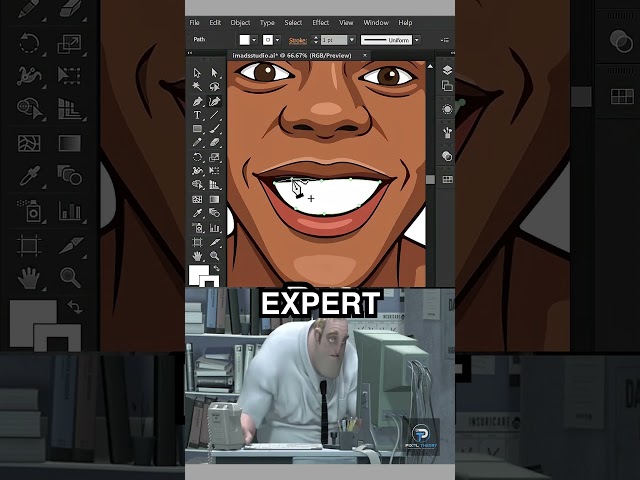
Task: Open the Effect menu
Action: pos(320,22)
